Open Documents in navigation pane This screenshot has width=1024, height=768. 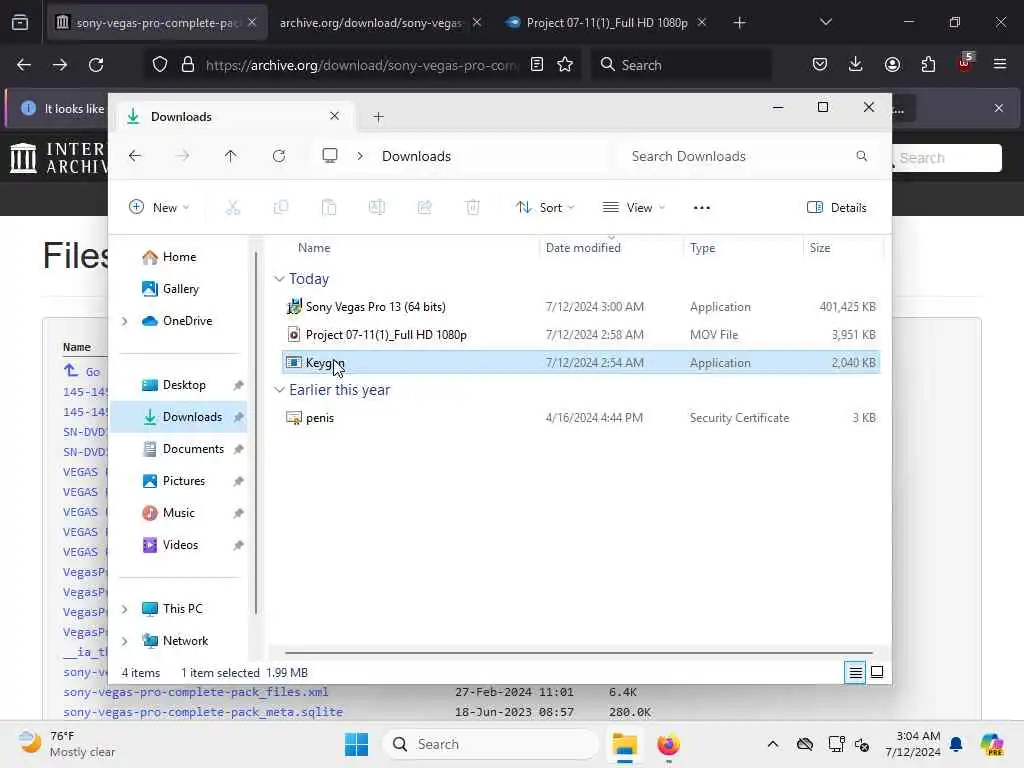(193, 449)
